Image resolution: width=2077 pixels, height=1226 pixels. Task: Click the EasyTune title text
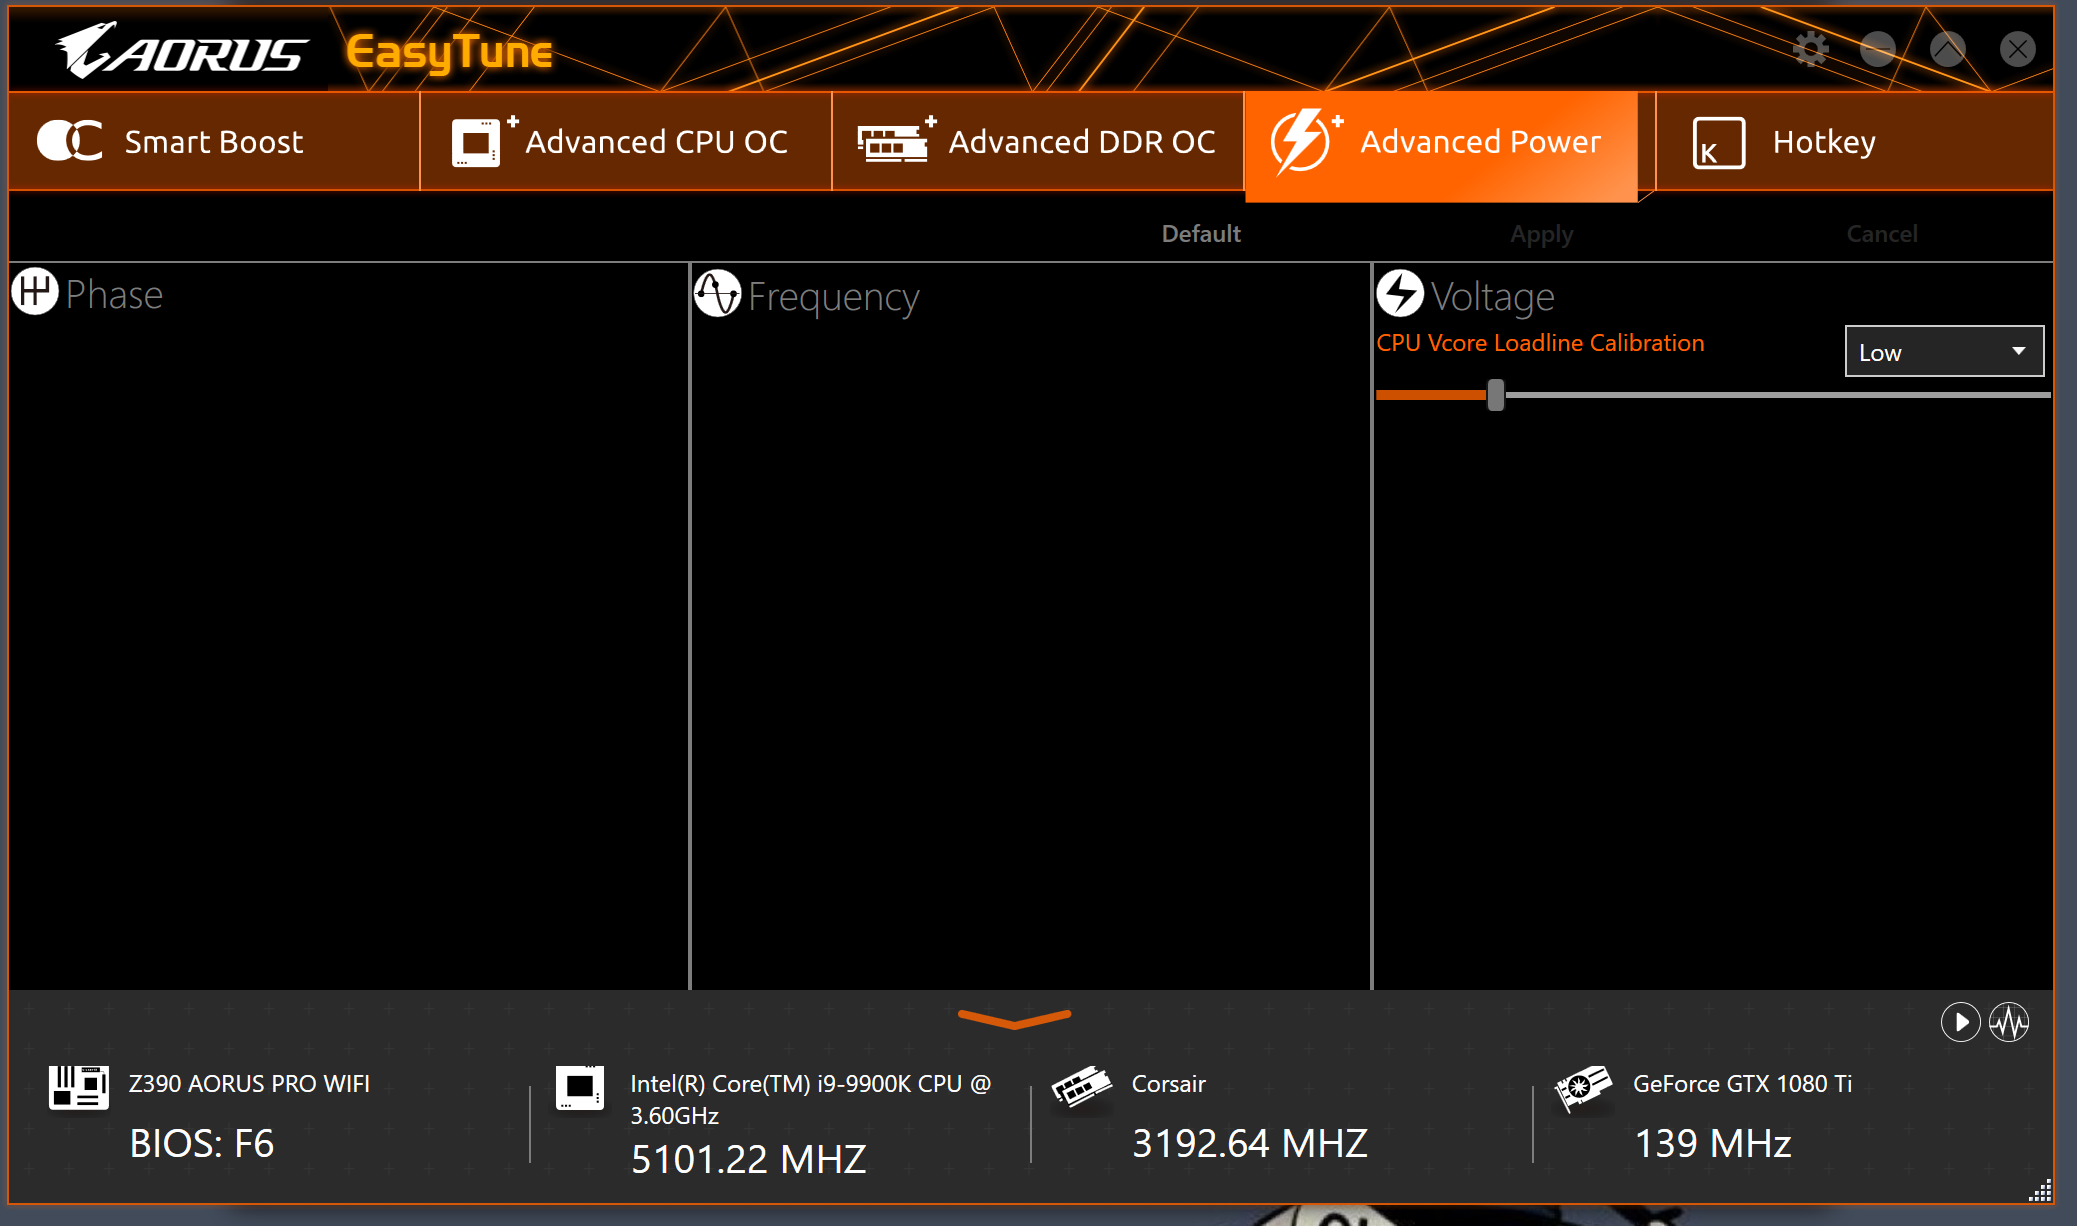tap(449, 52)
